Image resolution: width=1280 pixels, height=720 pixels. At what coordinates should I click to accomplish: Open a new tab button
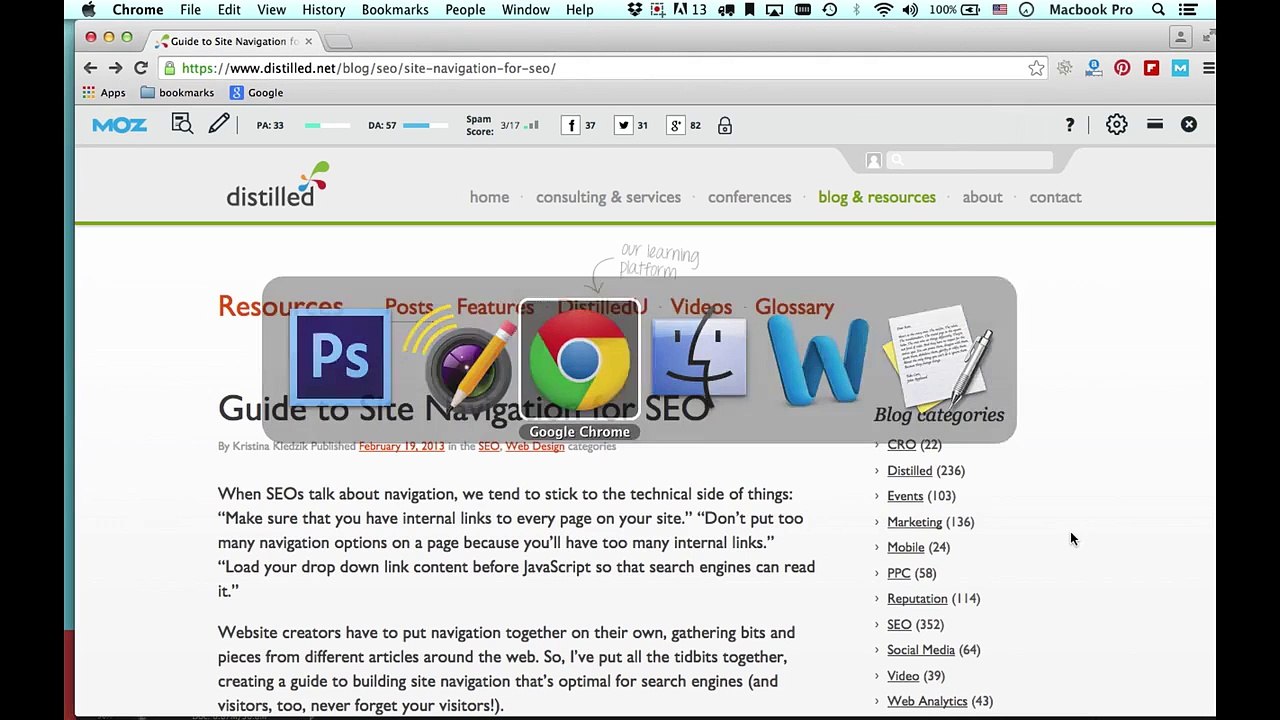pos(339,41)
